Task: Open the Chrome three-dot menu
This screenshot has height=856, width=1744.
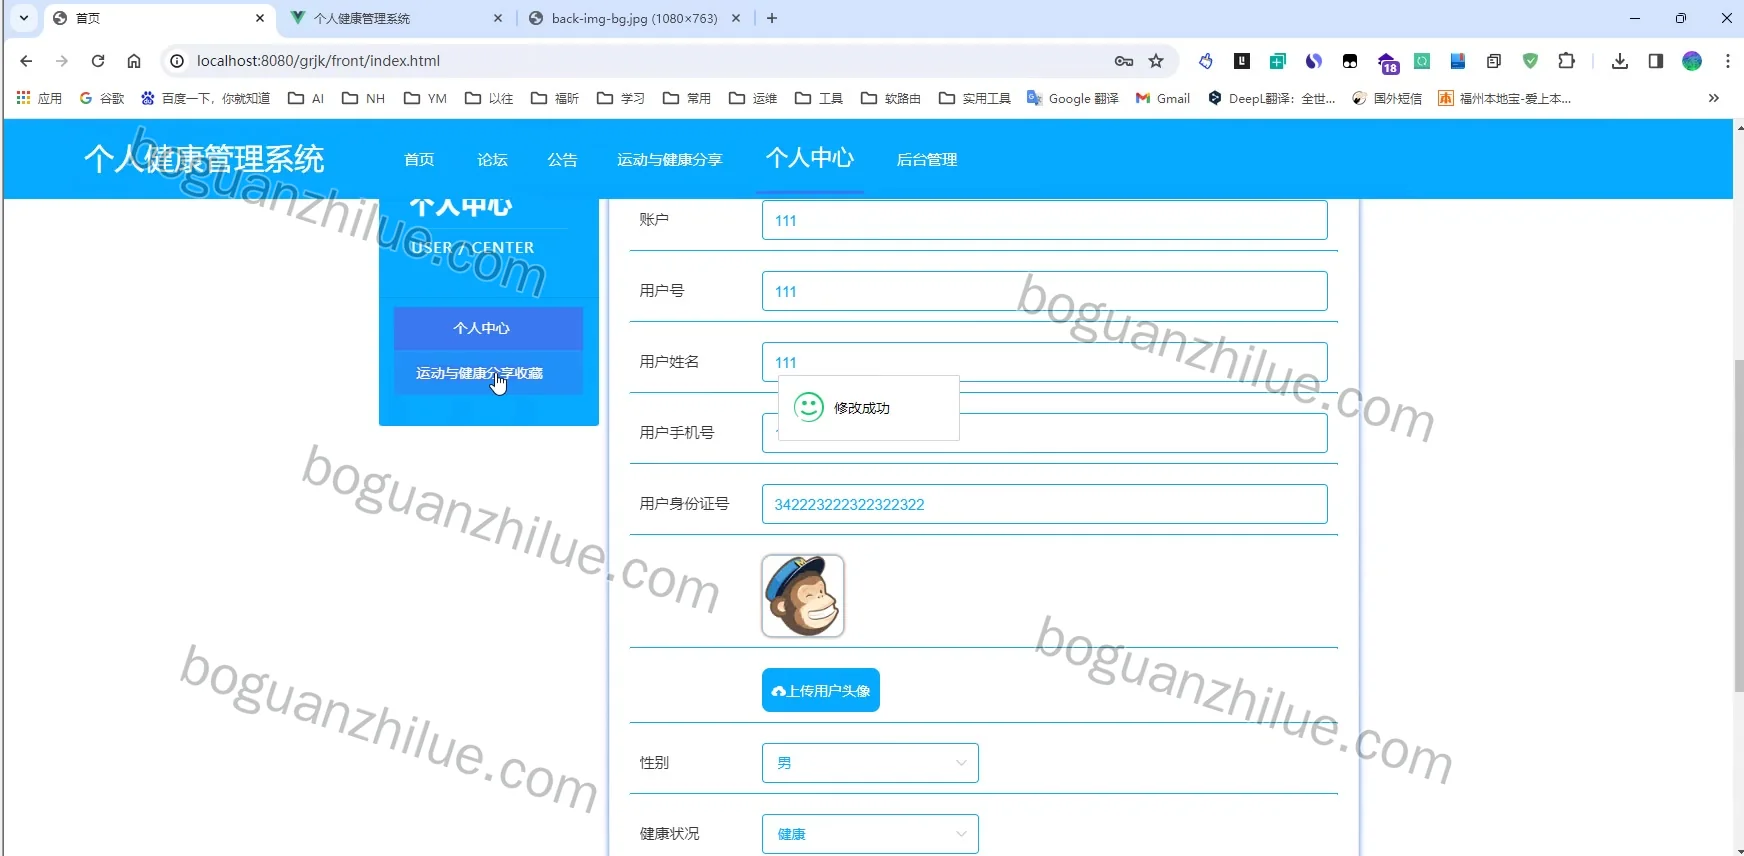Action: pos(1728,61)
